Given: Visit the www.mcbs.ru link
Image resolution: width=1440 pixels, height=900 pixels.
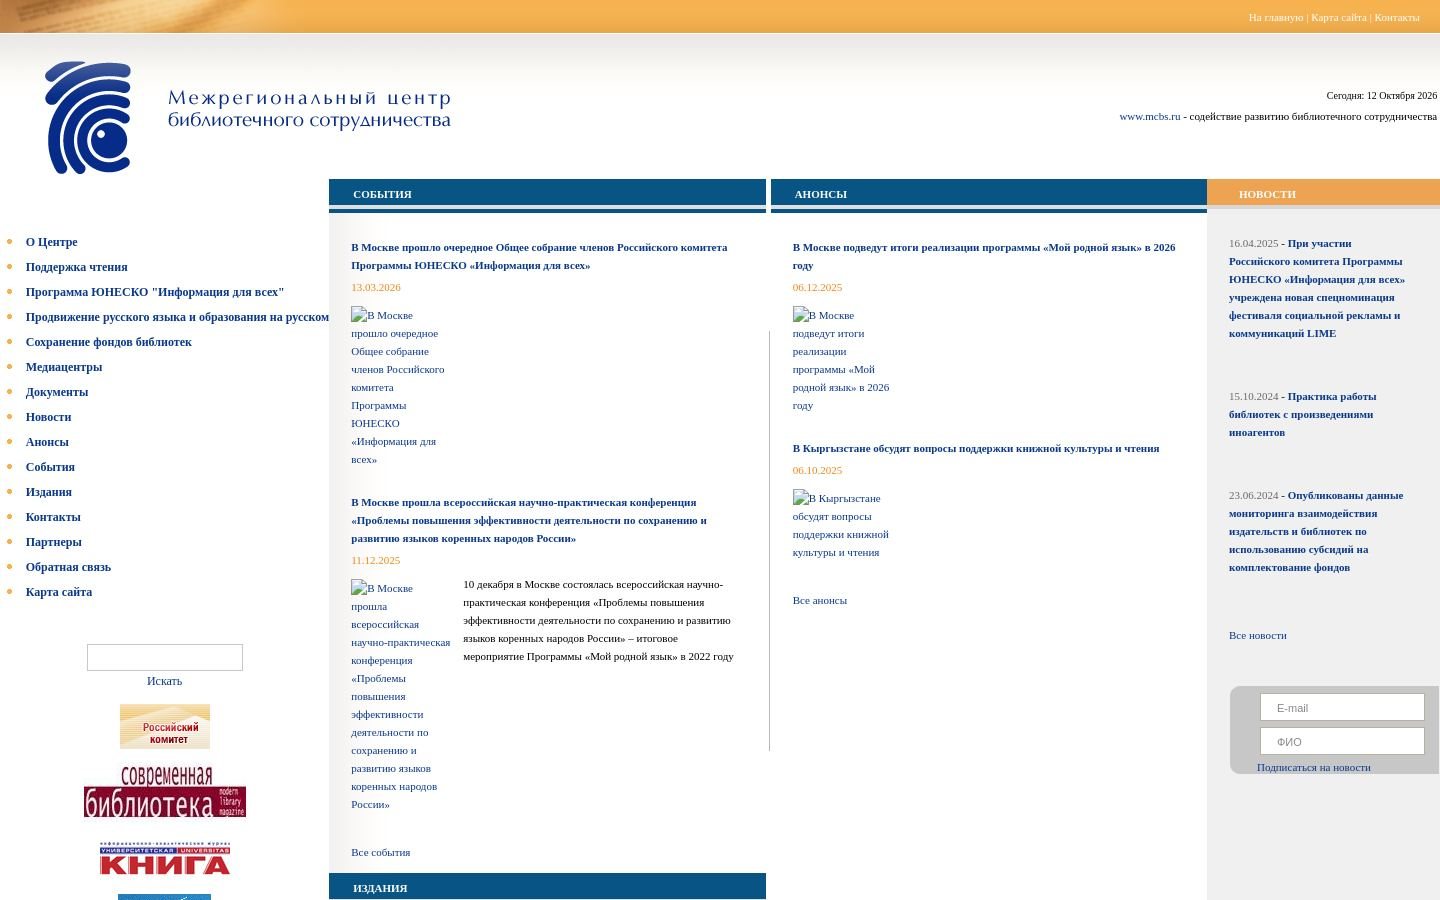Looking at the screenshot, I should 1150,116.
